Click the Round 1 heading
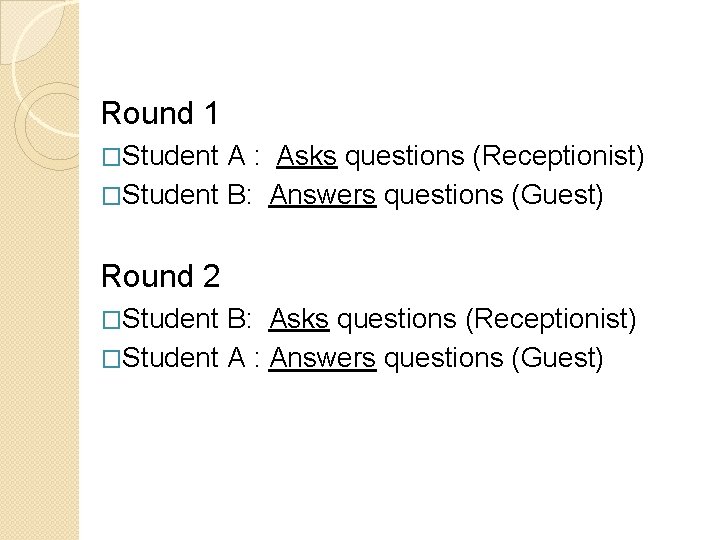This screenshot has width=720, height=540. 161,114
